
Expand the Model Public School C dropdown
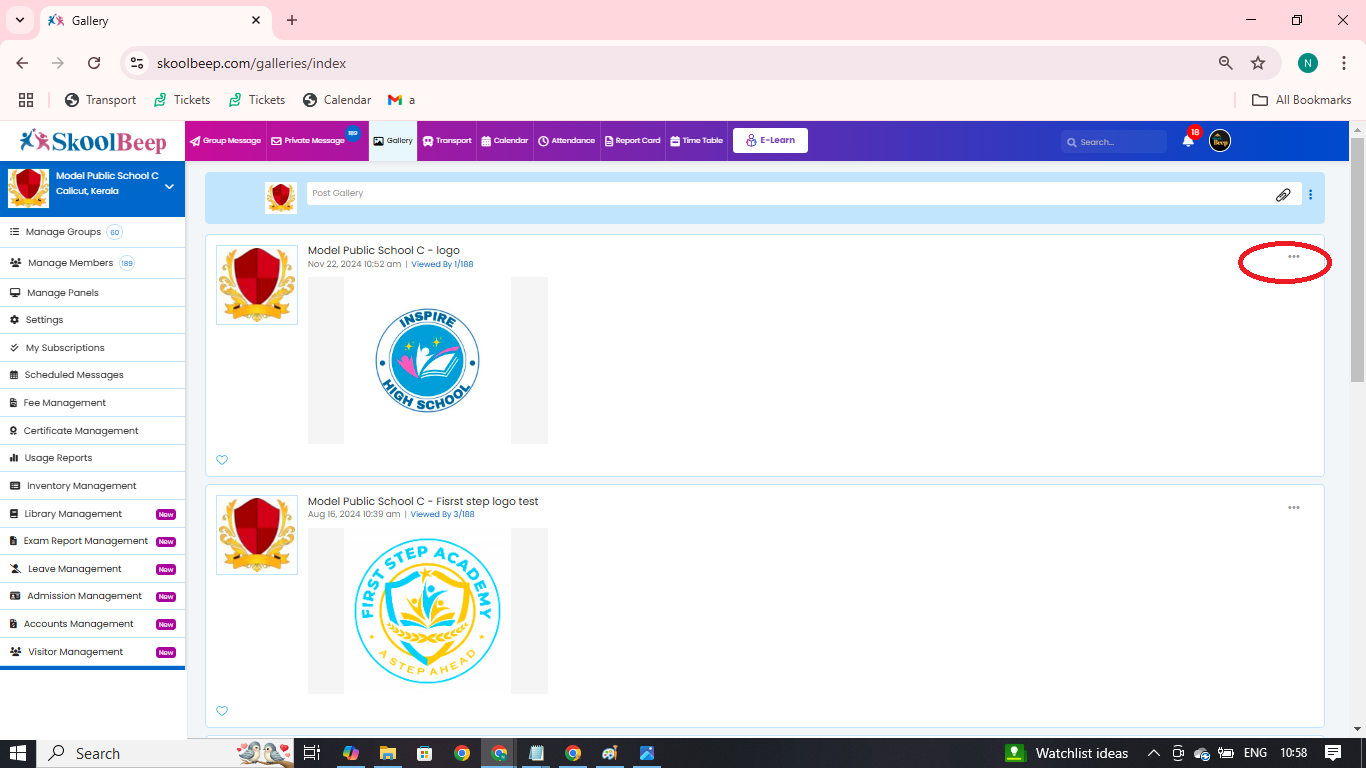169,187
